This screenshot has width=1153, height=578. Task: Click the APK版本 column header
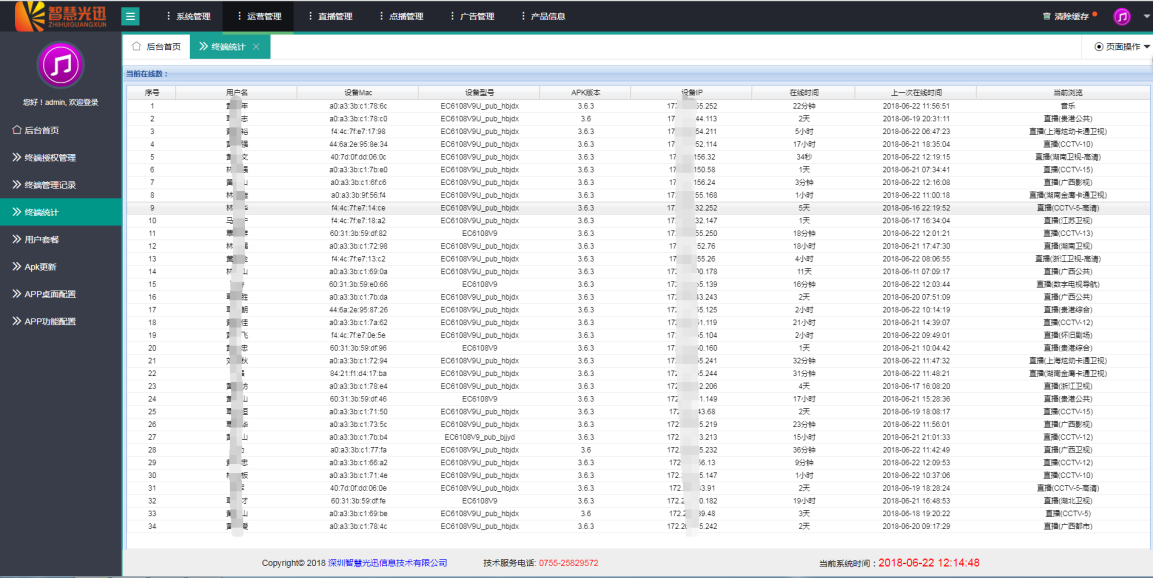pos(585,93)
